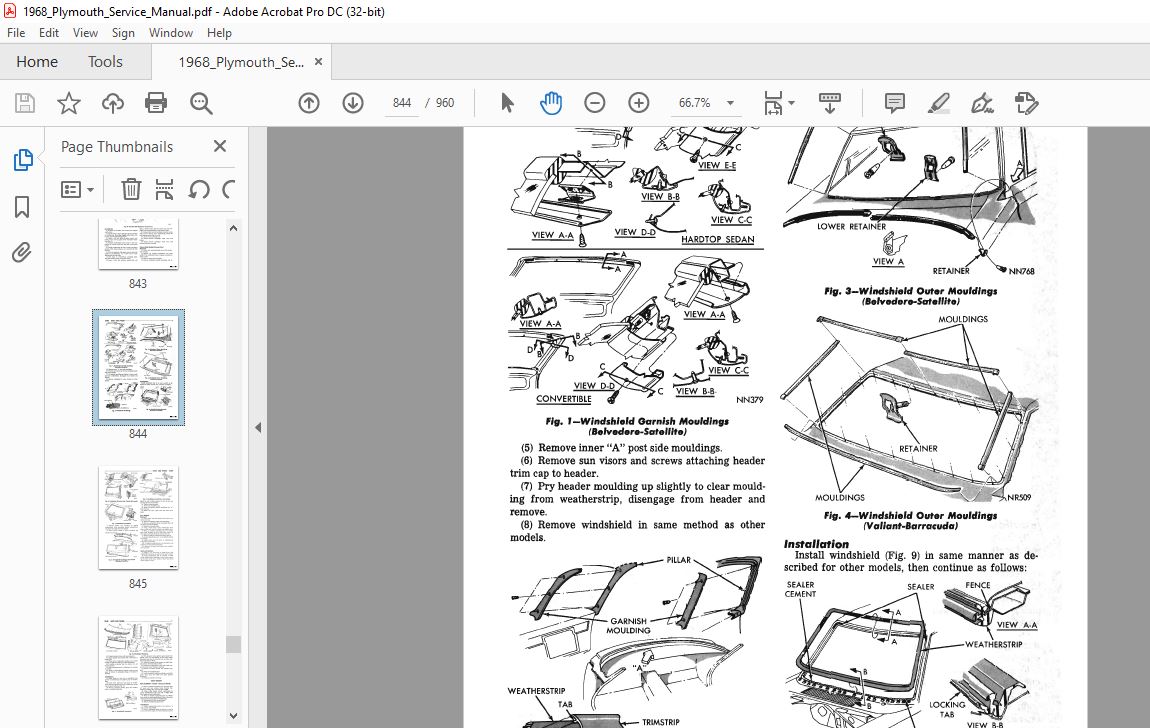This screenshot has height=728, width=1150.
Task: Click the Fig. 1 Windshield Garnish Mouldings caption
Action: tap(637, 426)
